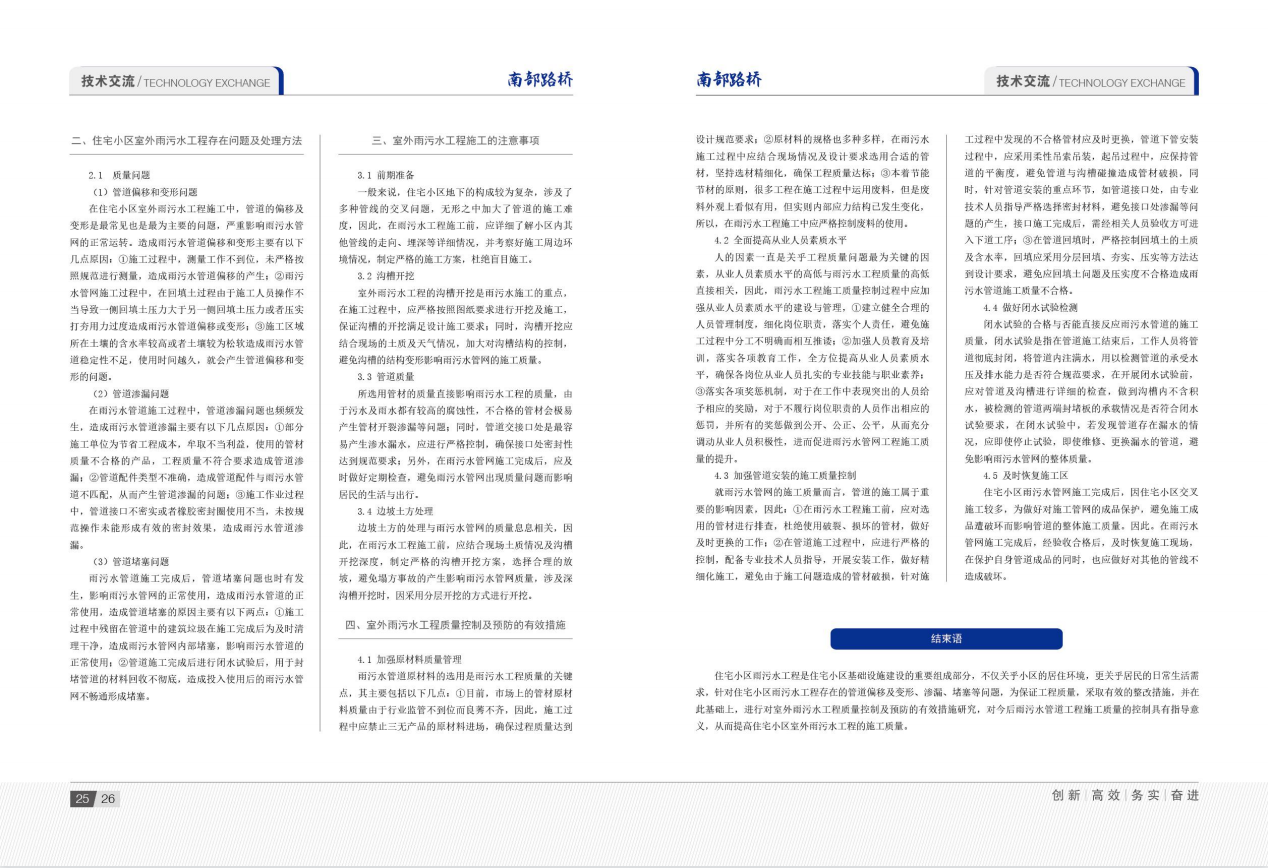This screenshot has height=868, width=1268.
Task: Click the 南部路桥 logo on the left page
Action: tap(540, 80)
